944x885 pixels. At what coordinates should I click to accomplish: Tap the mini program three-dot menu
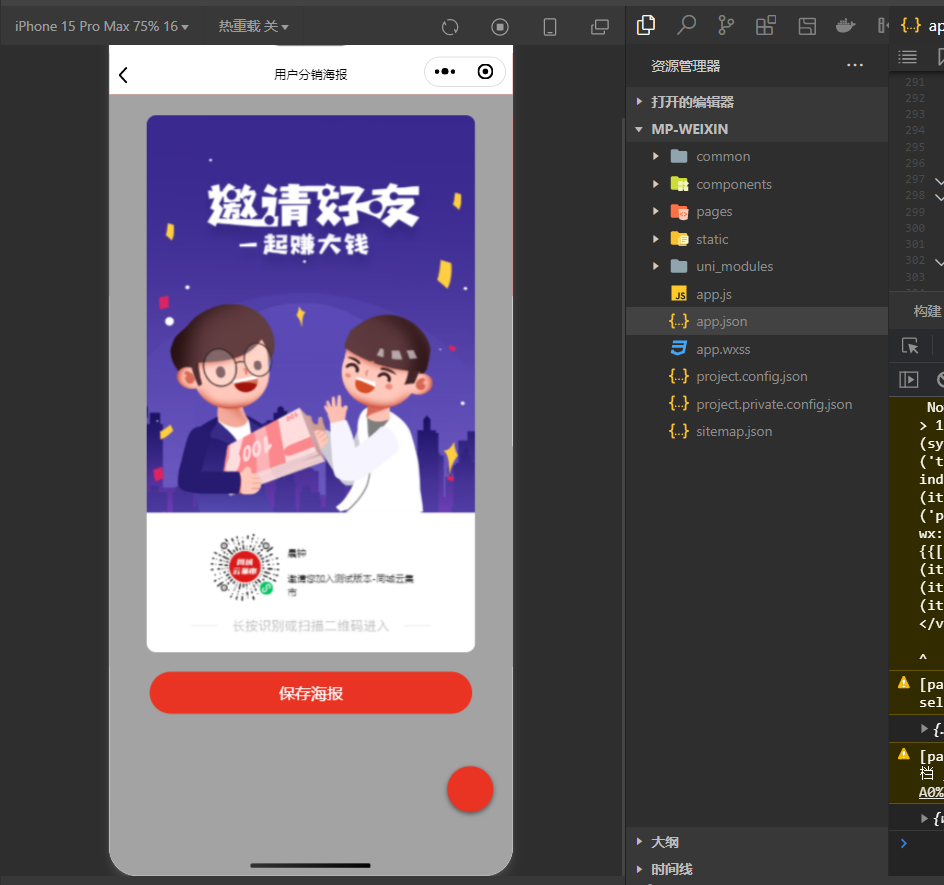tap(445, 72)
